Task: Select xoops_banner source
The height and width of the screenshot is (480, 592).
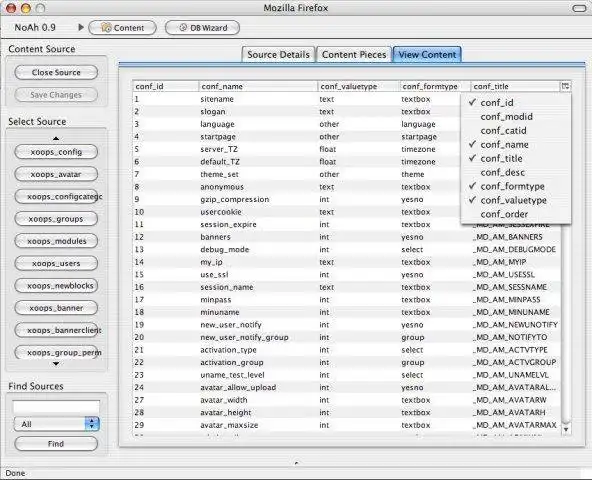Action: coord(56,308)
